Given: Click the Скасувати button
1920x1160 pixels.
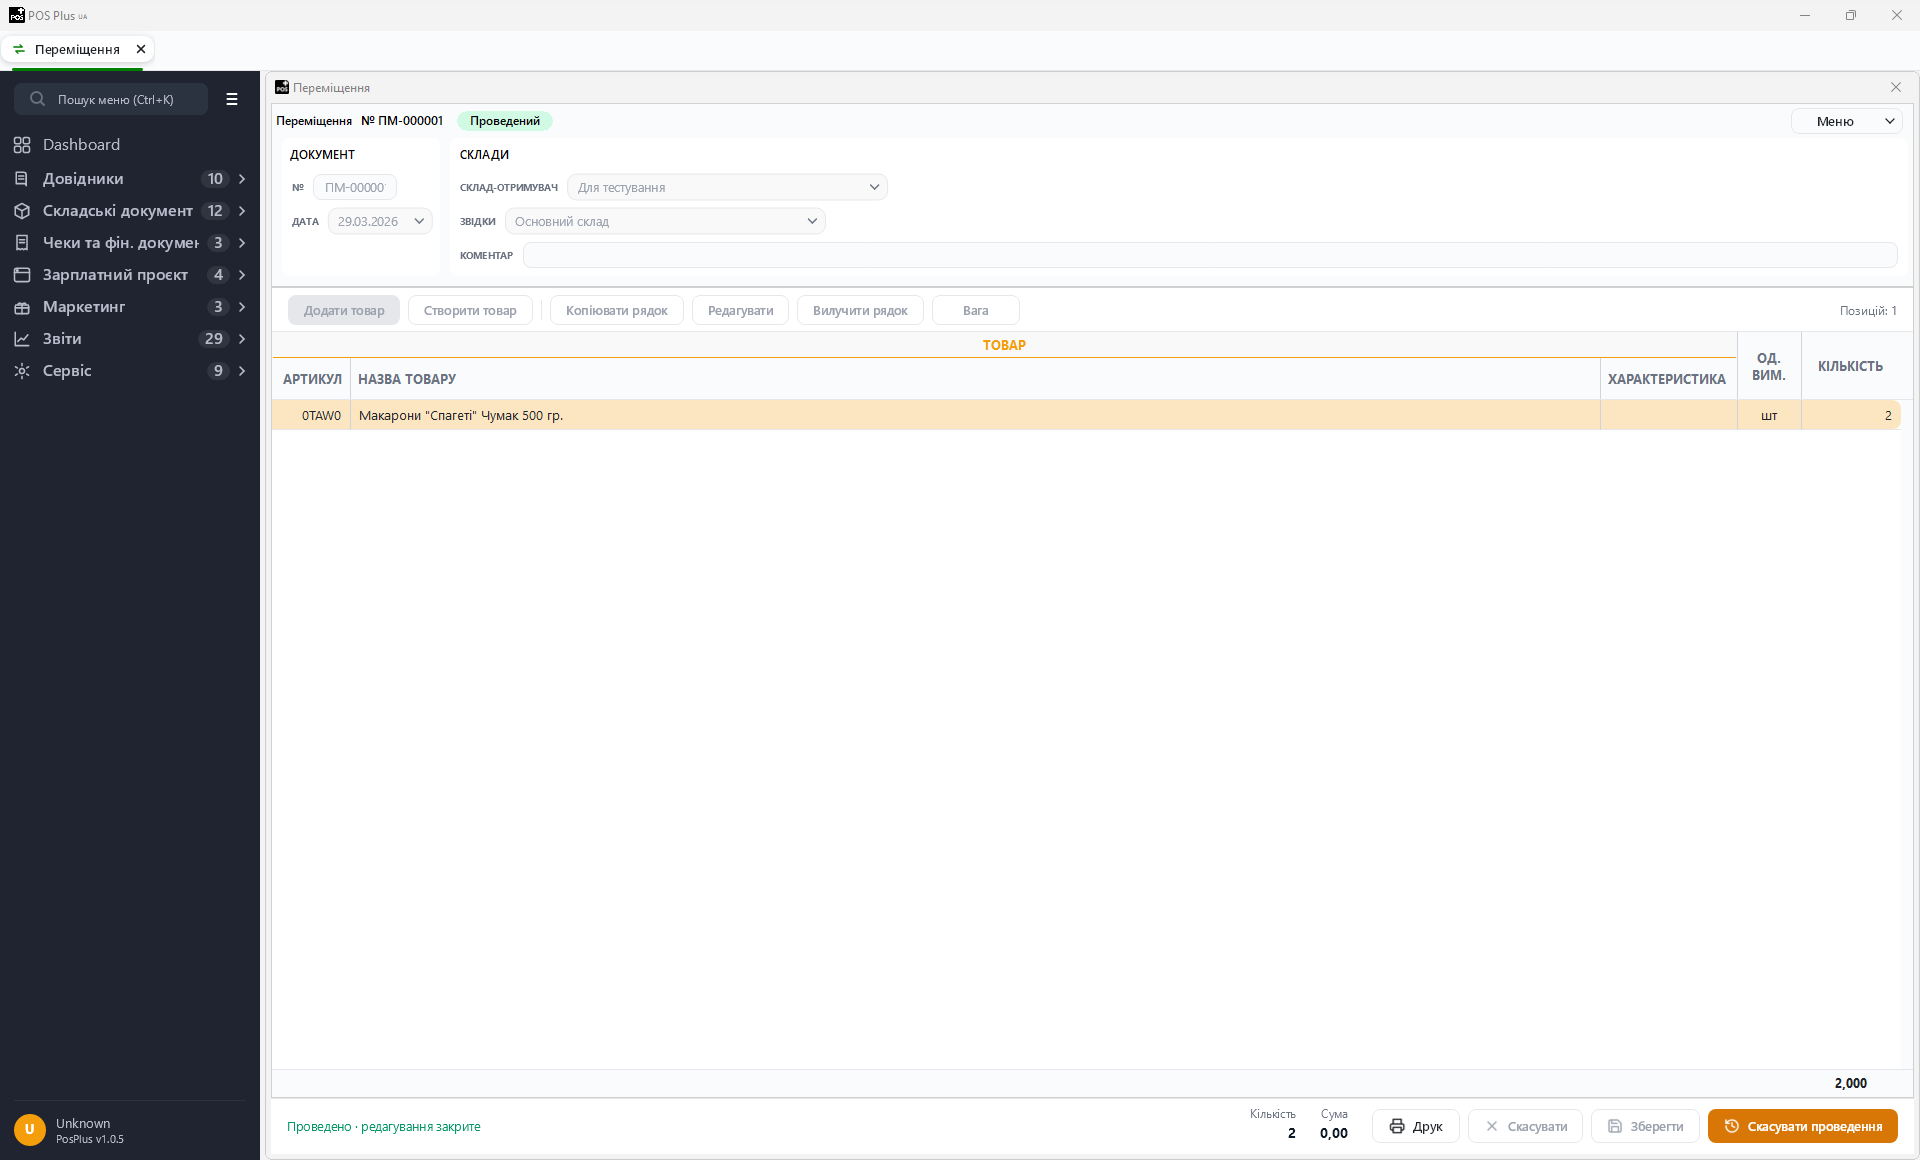Looking at the screenshot, I should pyautogui.click(x=1525, y=1126).
